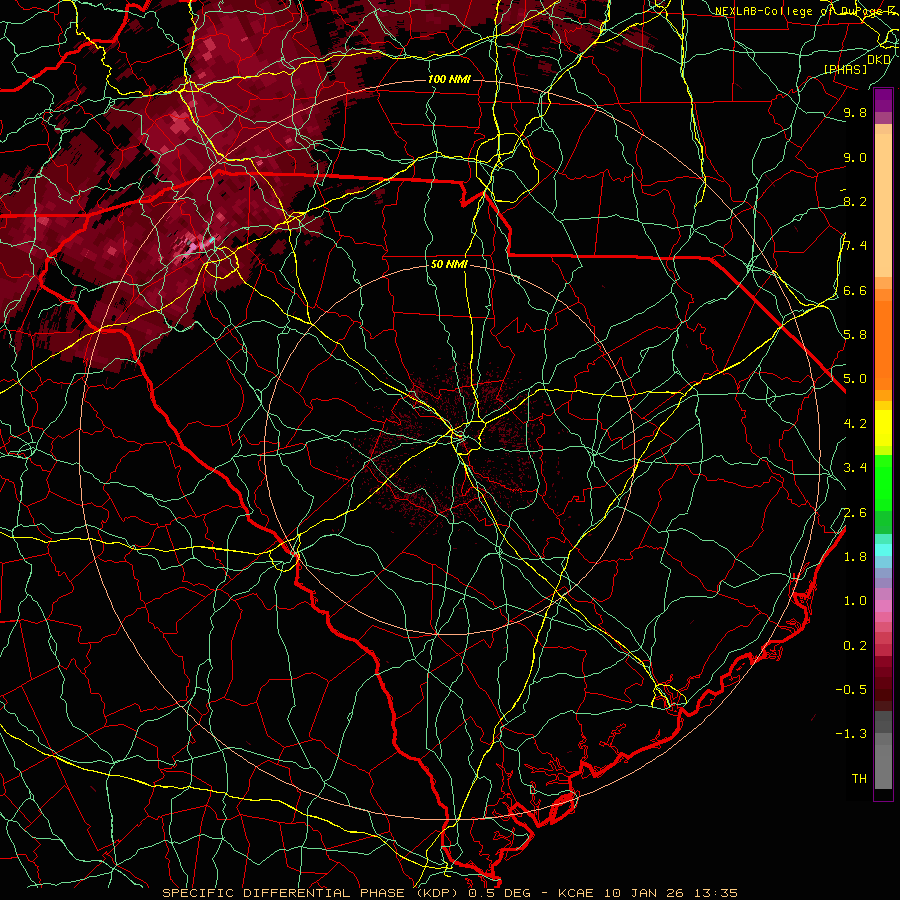The height and width of the screenshot is (900, 900).
Task: Click the "9.0" legend value
Action: [855, 158]
